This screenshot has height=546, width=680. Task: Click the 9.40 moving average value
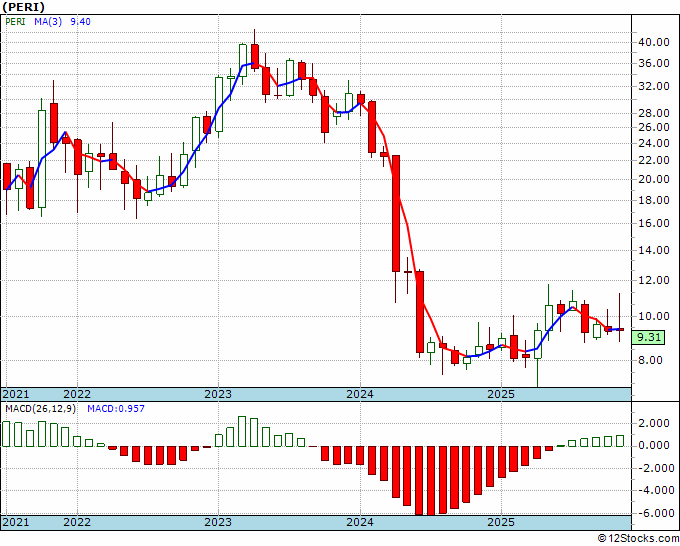(x=80, y=21)
